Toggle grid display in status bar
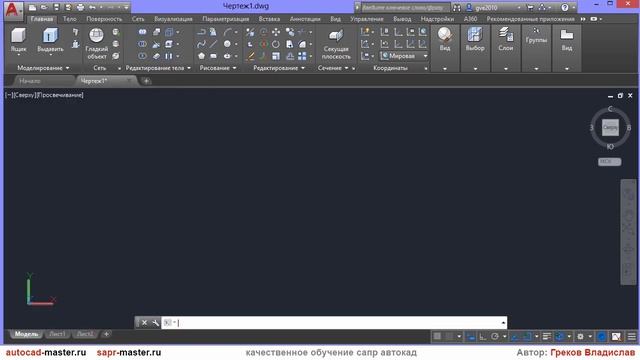Viewport: 640px width, 360px height. pos(437,336)
